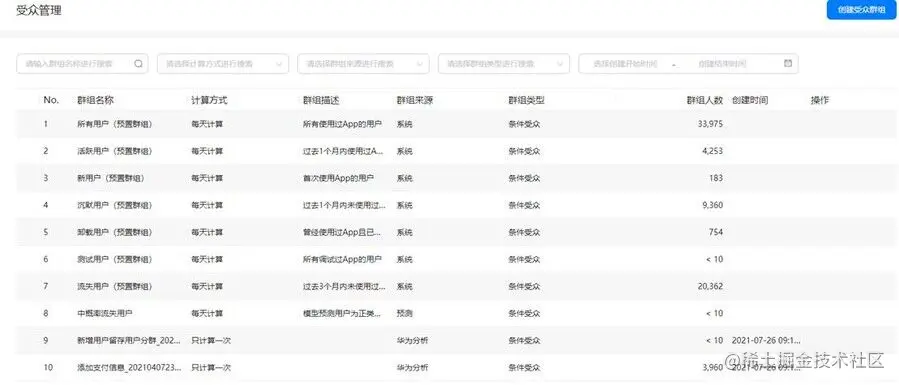Click the 预测 source in row 8
The width and height of the screenshot is (899, 385).
click(x=404, y=313)
